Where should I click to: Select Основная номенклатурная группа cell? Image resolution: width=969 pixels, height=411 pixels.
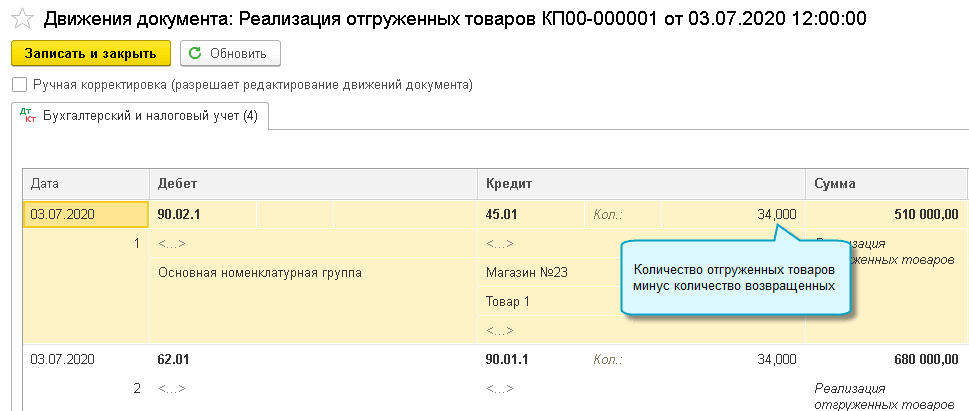(260, 272)
